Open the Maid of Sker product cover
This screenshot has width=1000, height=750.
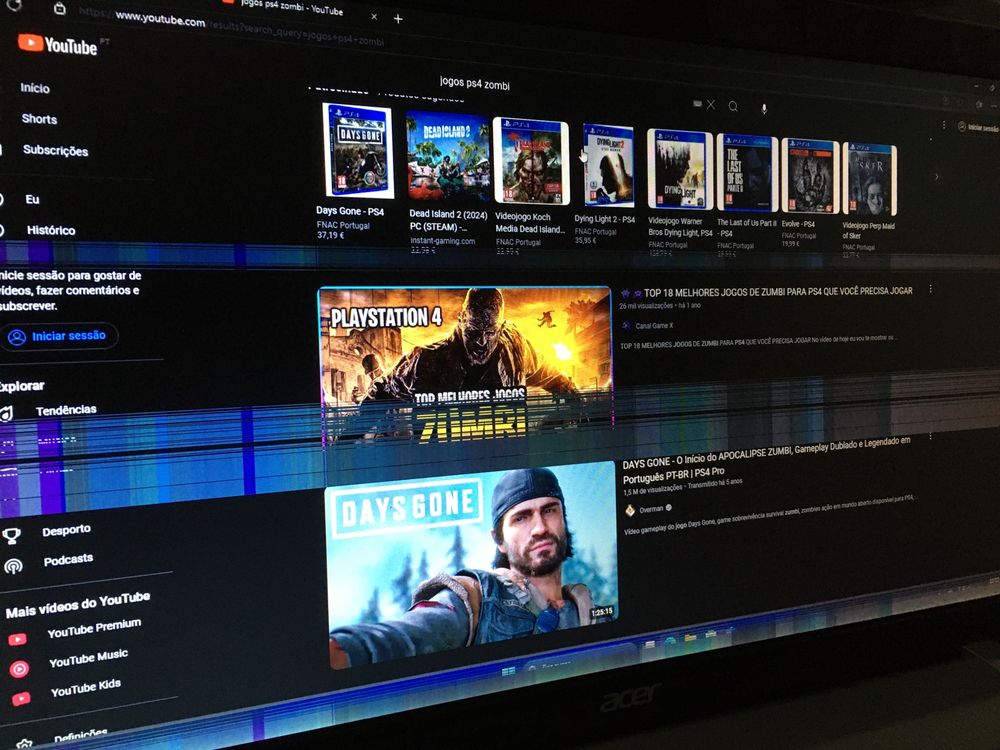coord(869,179)
